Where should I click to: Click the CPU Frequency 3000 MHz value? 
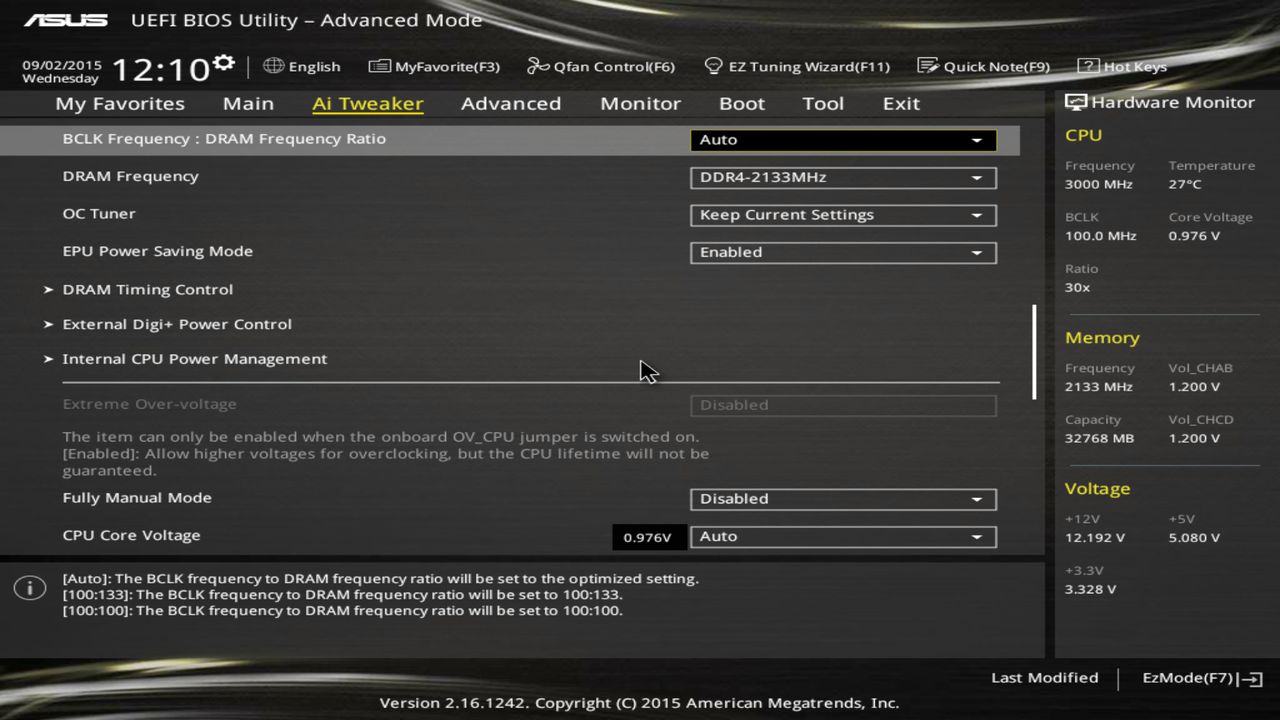[x=1099, y=184]
